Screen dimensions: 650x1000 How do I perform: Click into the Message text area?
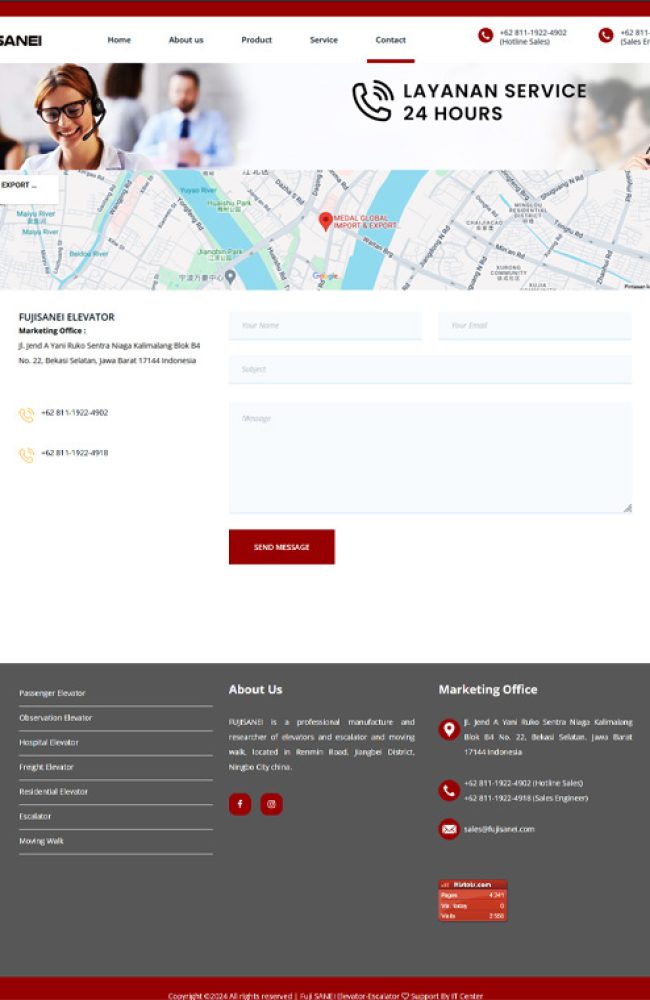pos(430,457)
